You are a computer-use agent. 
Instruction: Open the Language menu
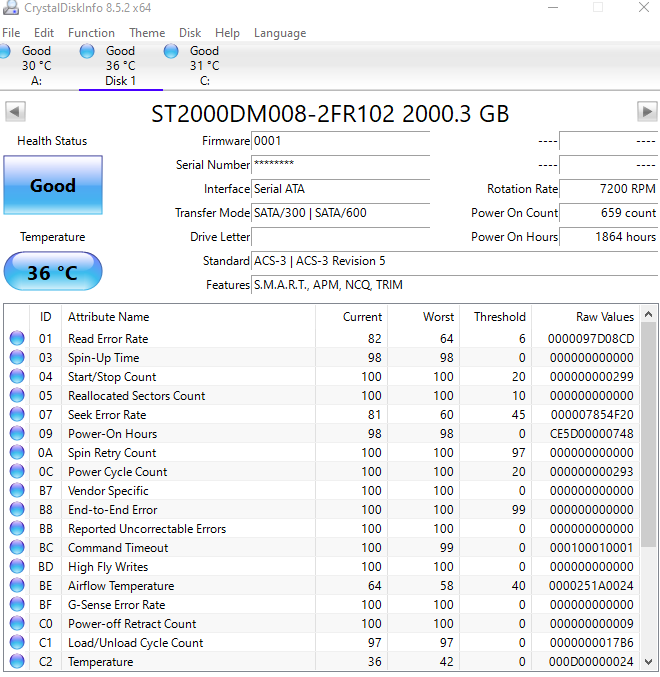point(280,33)
